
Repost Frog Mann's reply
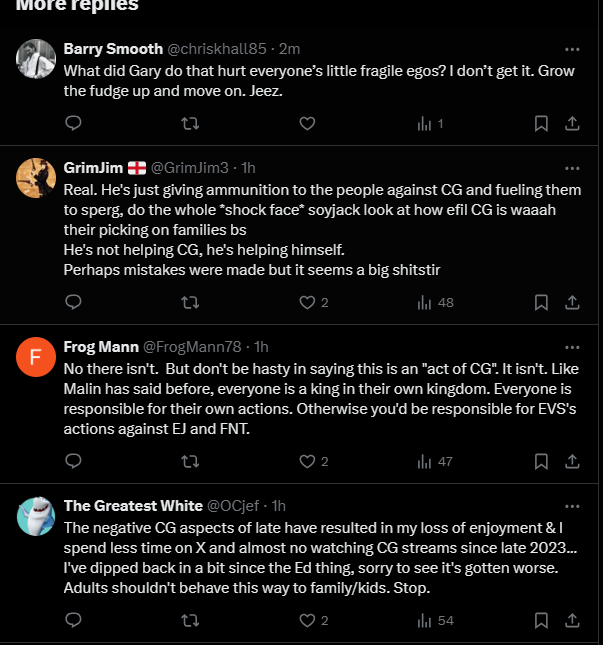click(190, 462)
